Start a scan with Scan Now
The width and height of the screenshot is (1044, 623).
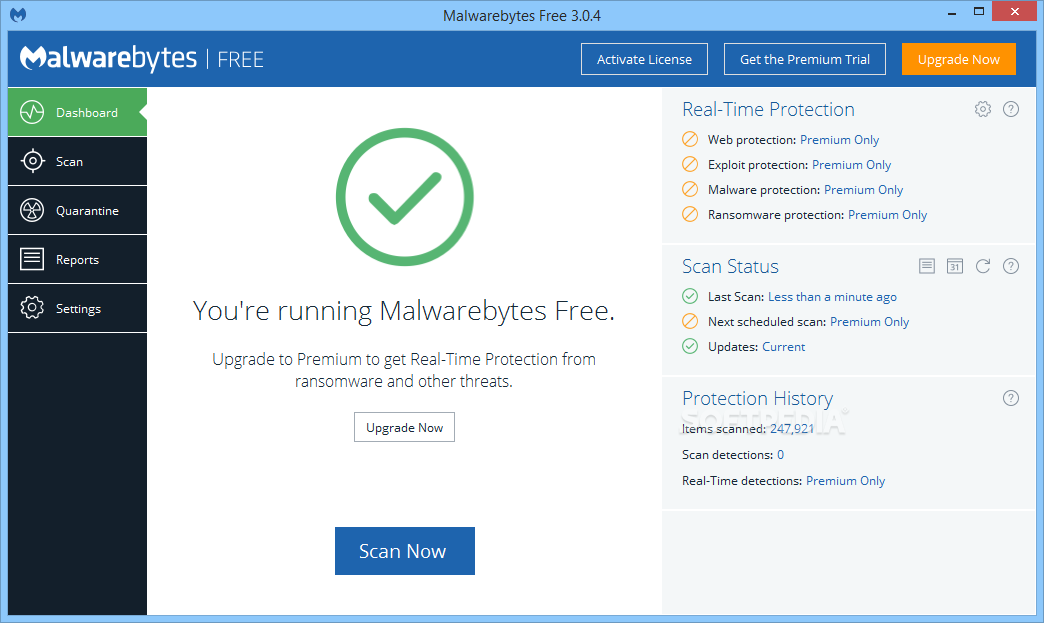click(x=404, y=550)
